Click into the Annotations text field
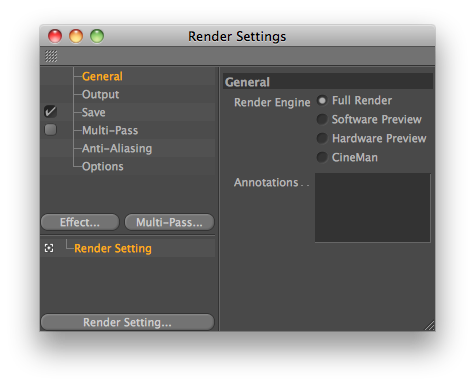 pos(373,208)
